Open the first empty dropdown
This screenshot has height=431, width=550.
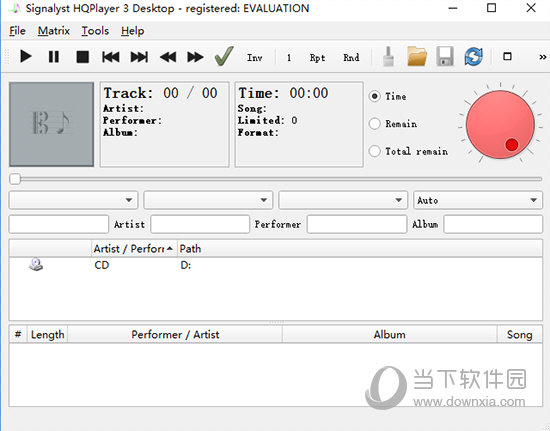coord(73,200)
